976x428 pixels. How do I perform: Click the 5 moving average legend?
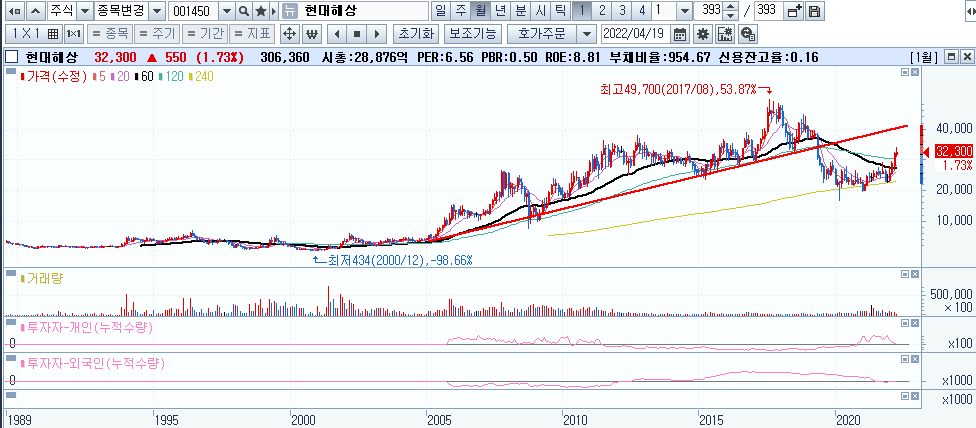click(x=99, y=77)
